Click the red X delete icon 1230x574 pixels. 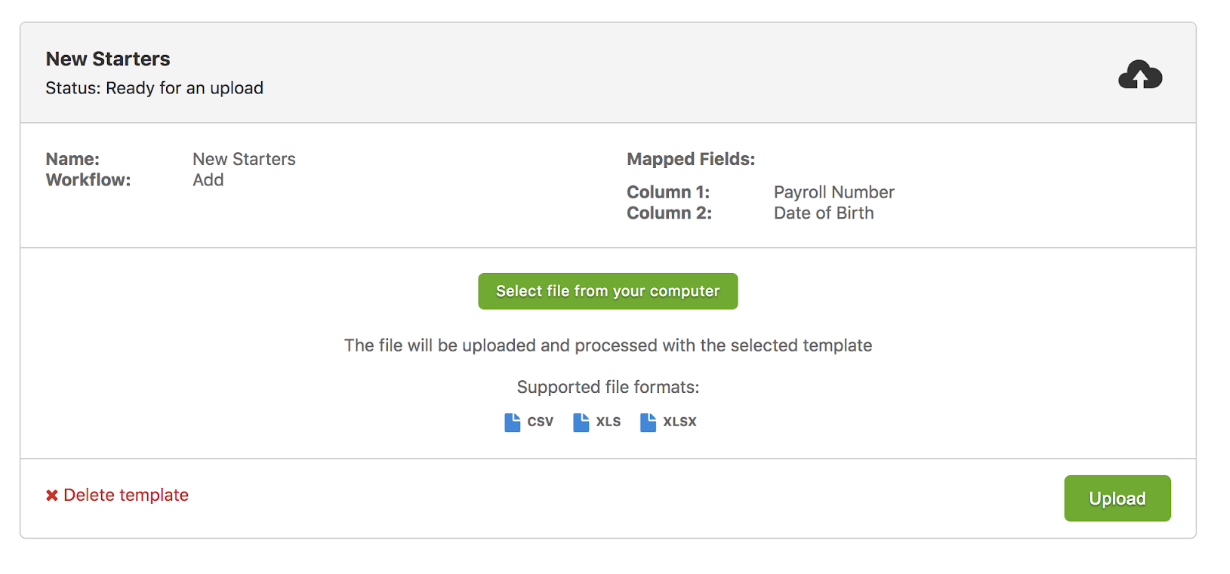click(52, 496)
